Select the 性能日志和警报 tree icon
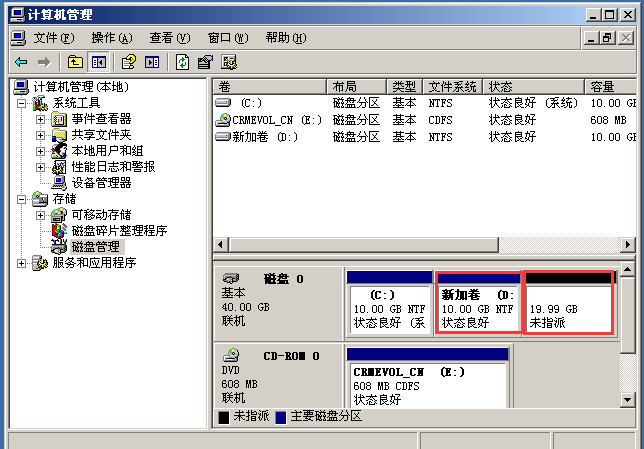 click(x=59, y=167)
